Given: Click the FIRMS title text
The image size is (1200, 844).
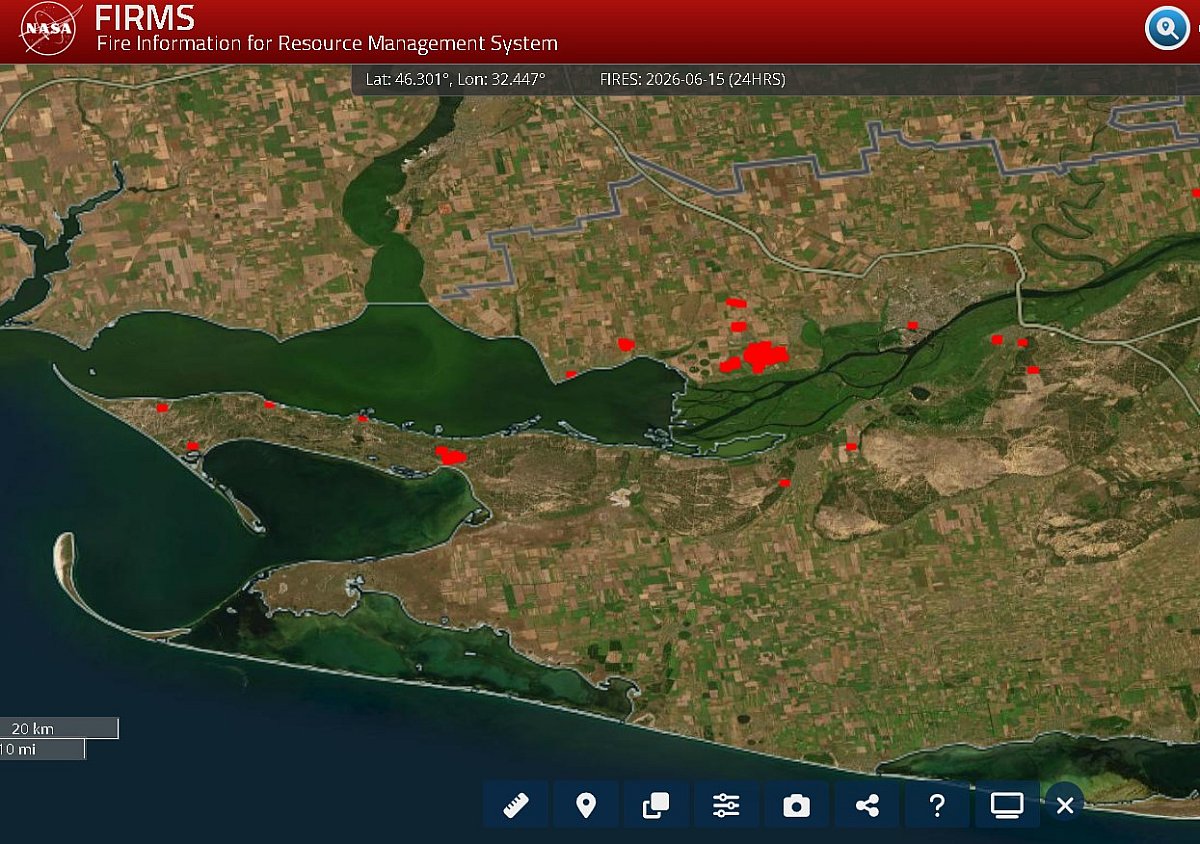Looking at the screenshot, I should pos(145,17).
